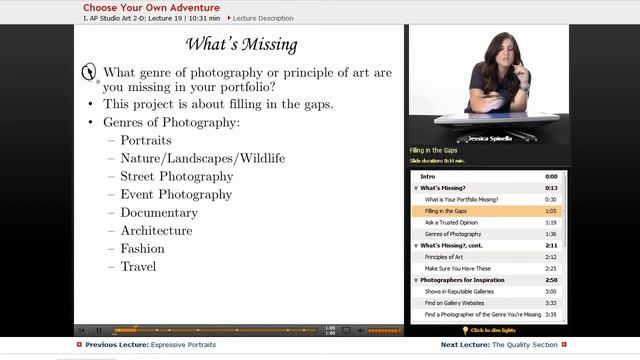Expand the Lecture Description arrow

click(x=229, y=18)
